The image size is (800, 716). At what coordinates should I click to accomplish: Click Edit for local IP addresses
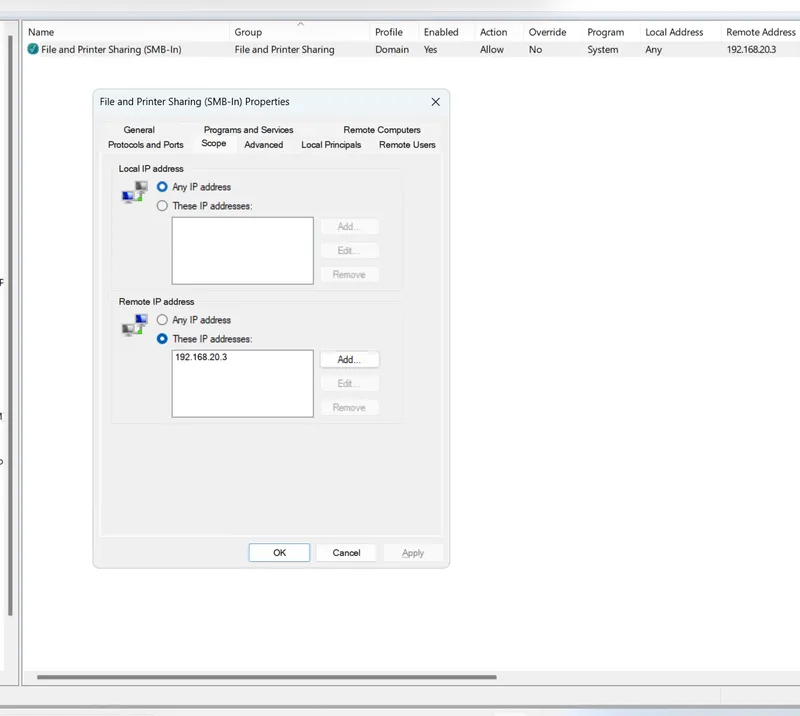coord(349,250)
